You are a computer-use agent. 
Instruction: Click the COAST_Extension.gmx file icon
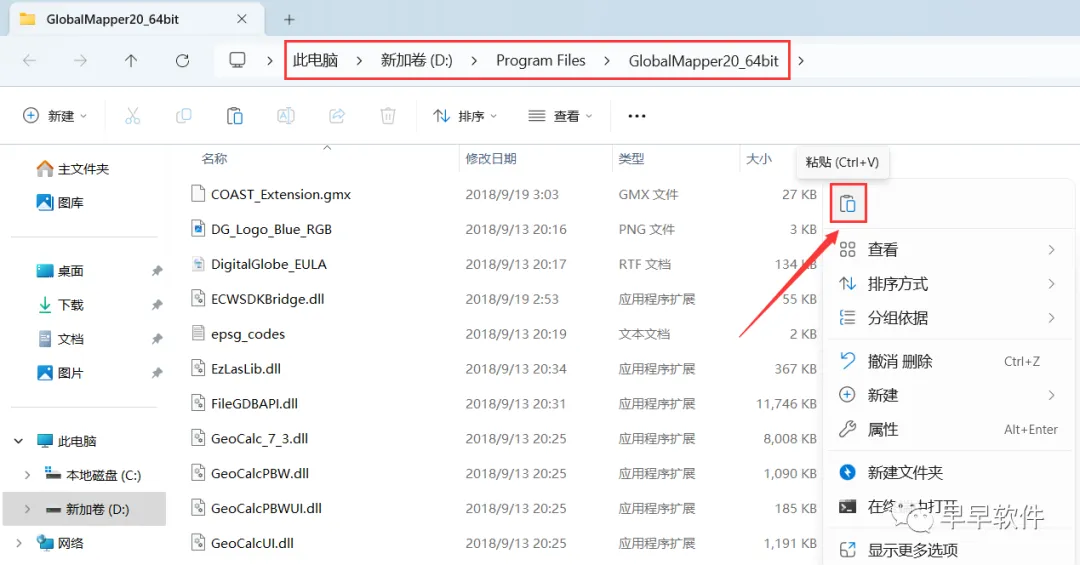pyautogui.click(x=198, y=194)
